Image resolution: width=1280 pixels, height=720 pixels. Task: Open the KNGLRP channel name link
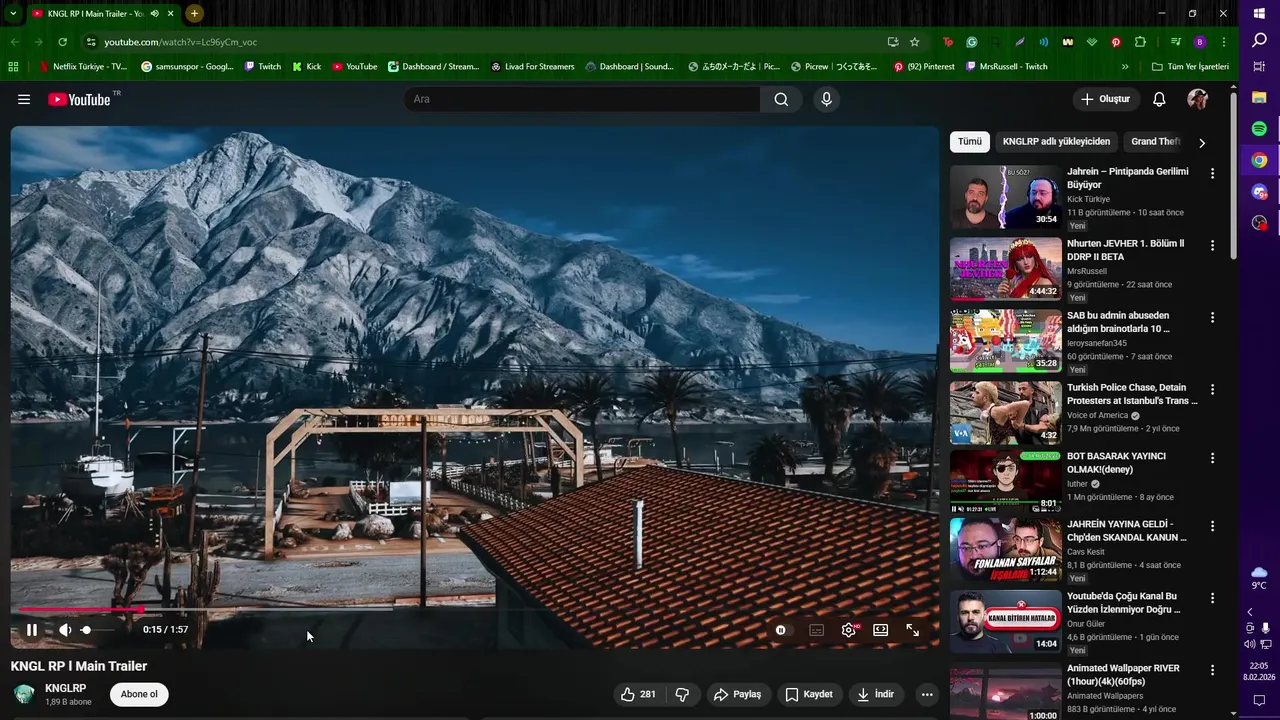[66, 688]
